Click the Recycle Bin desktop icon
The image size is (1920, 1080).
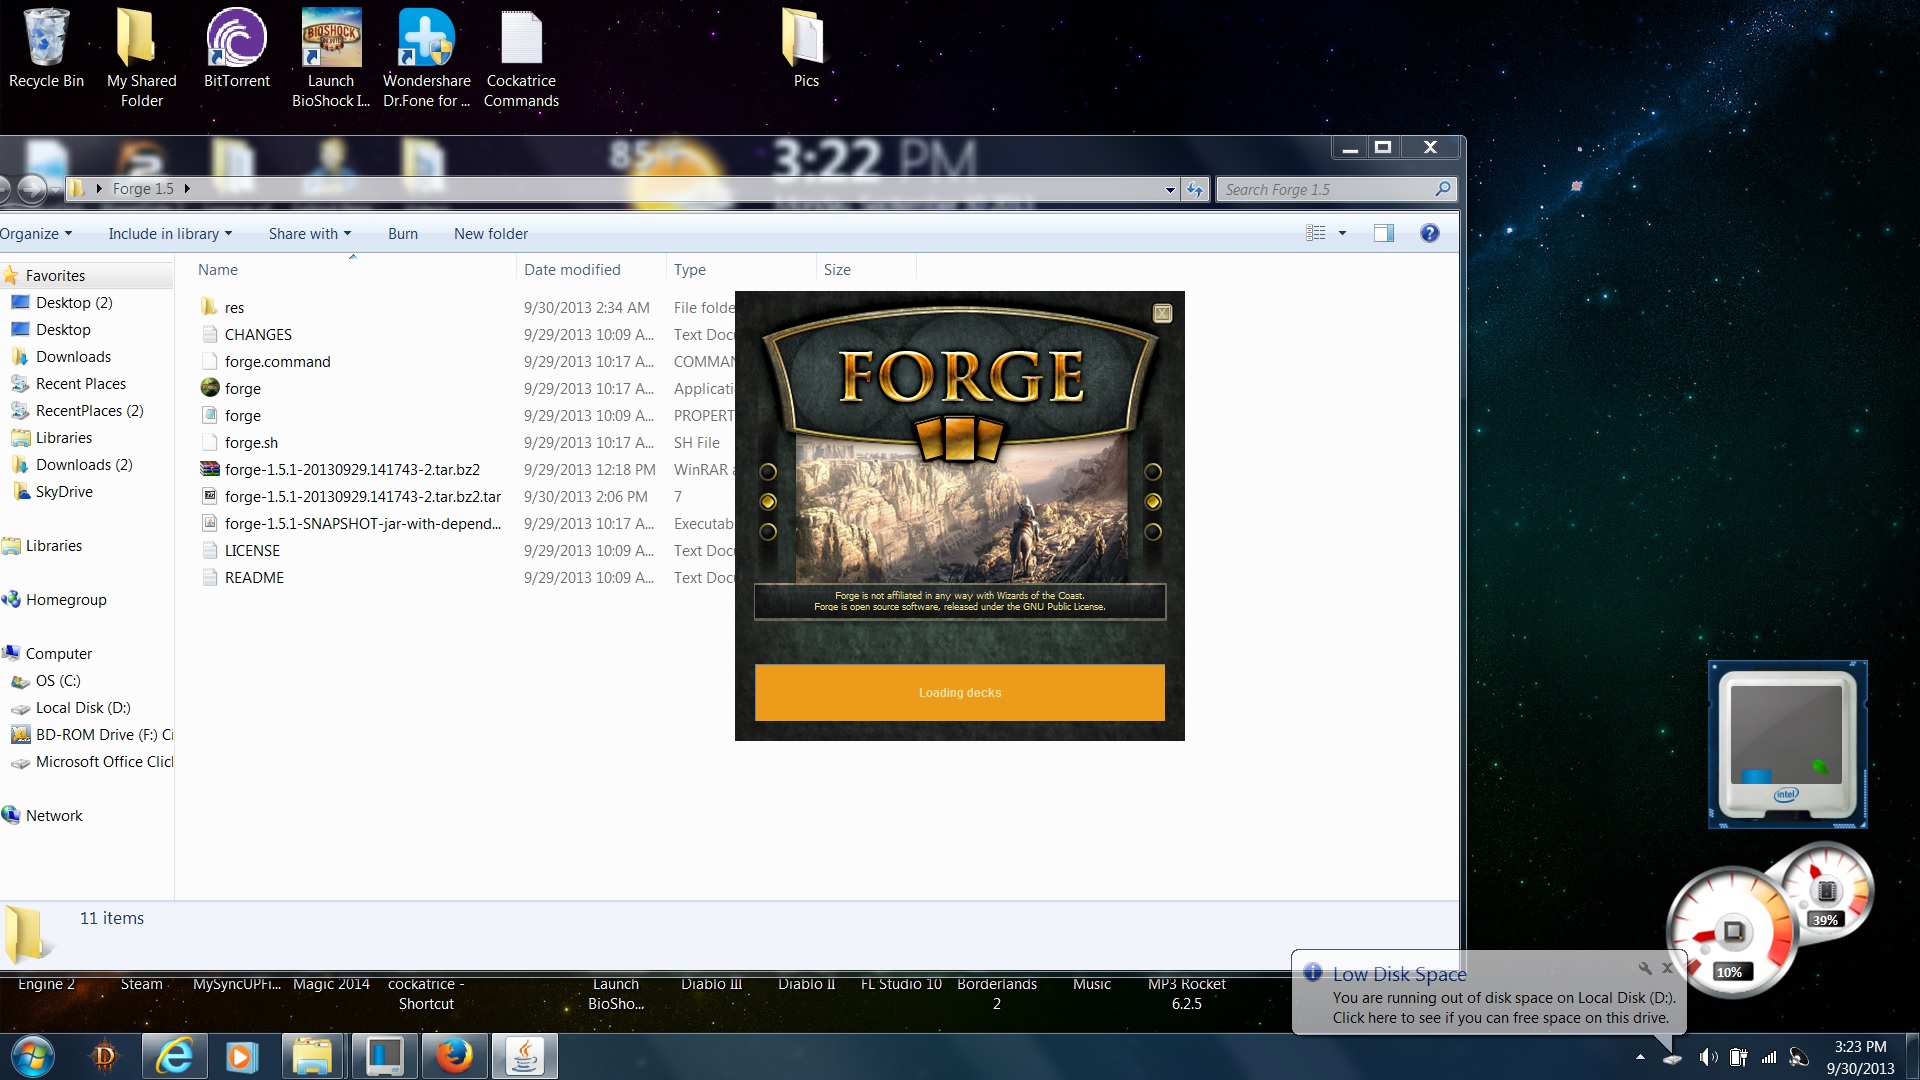coord(46,48)
